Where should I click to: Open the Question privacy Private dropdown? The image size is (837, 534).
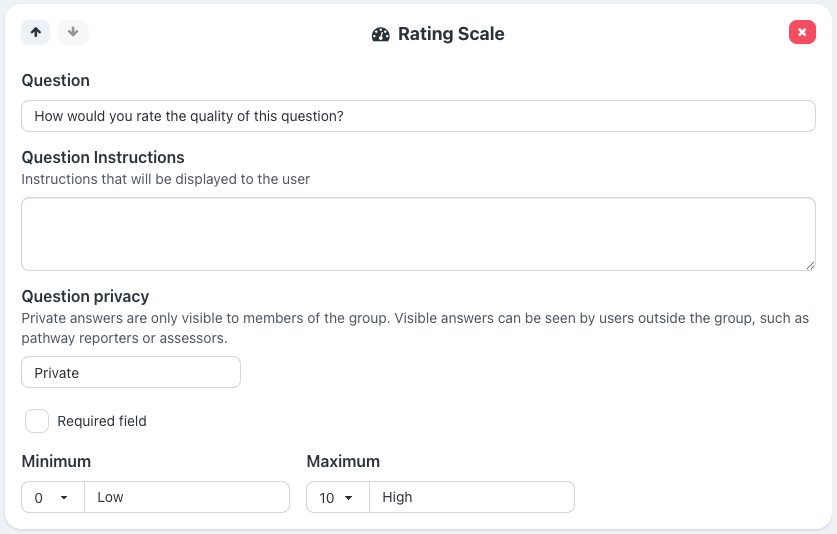[x=131, y=372]
